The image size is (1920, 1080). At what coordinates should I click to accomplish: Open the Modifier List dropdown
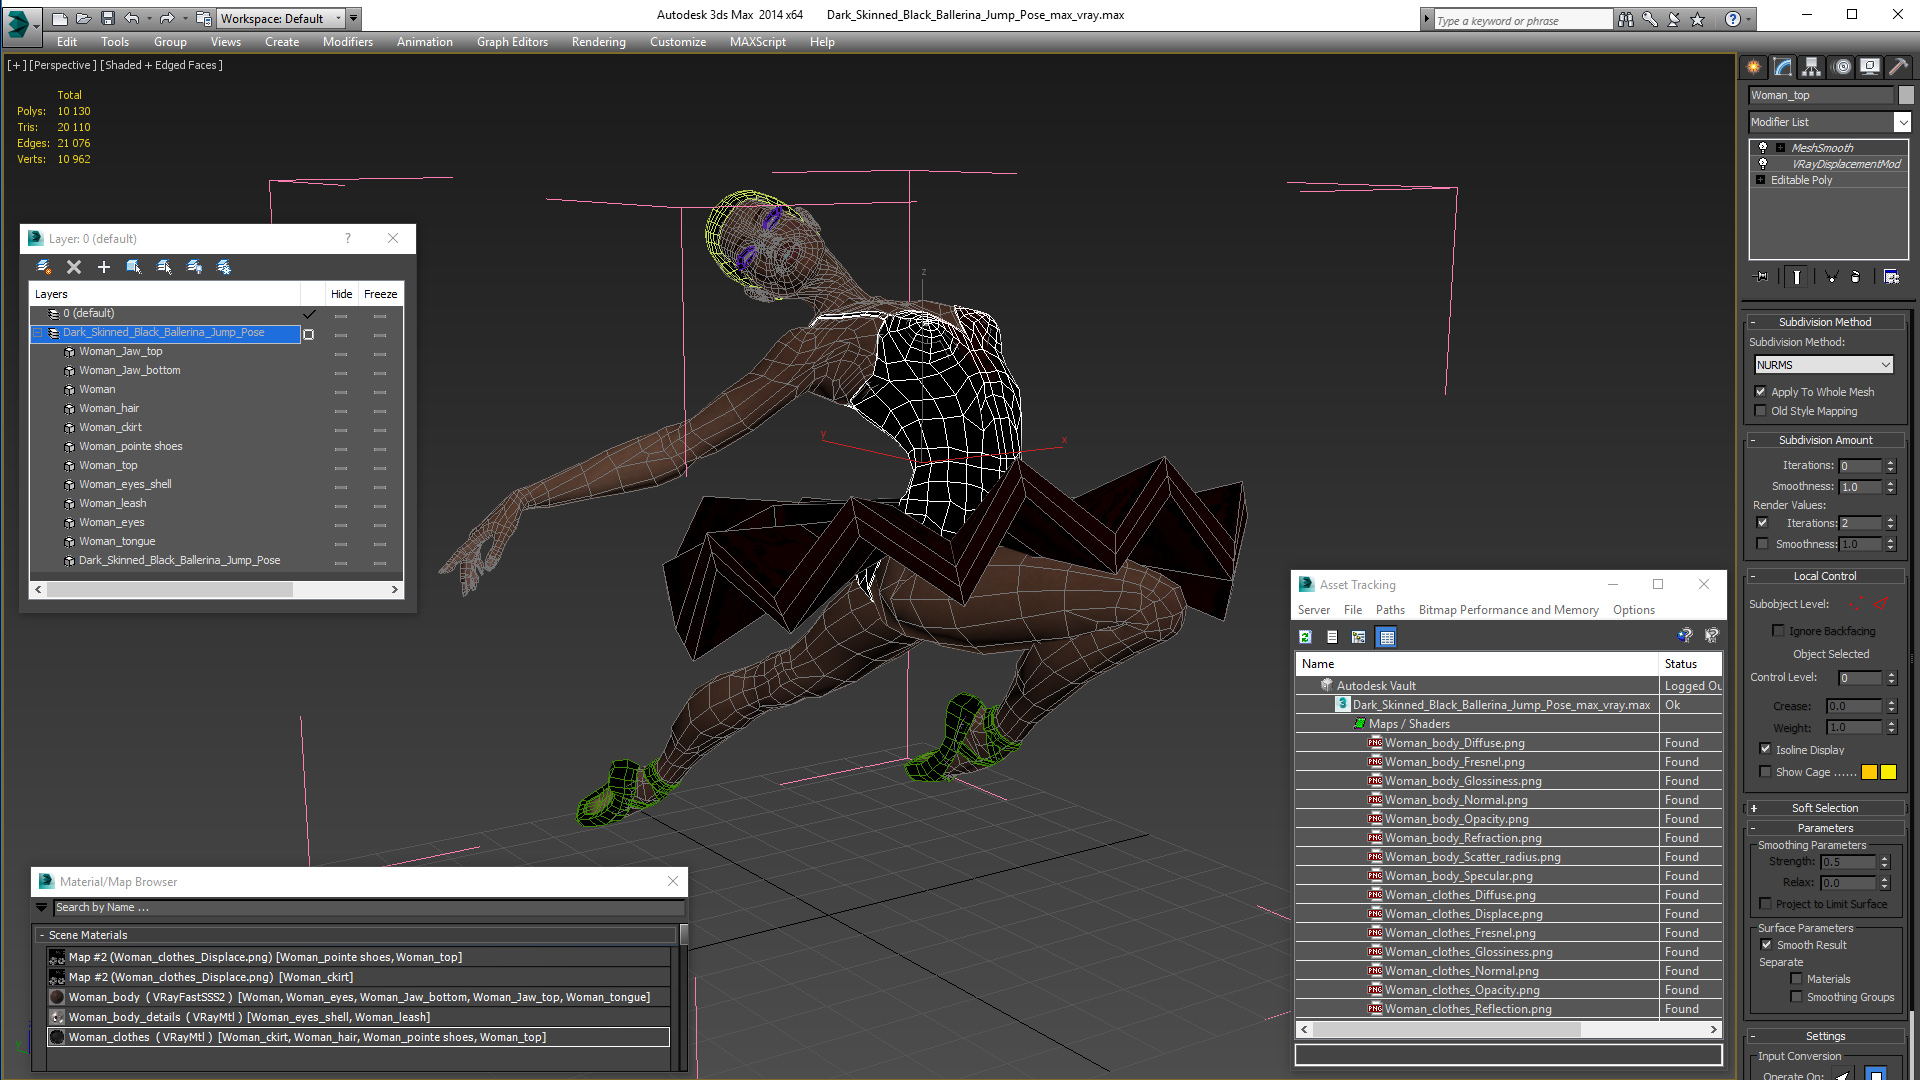[1902, 122]
